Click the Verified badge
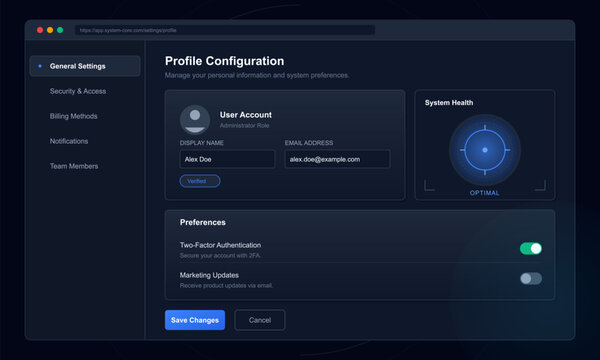The height and width of the screenshot is (360, 600). point(200,181)
